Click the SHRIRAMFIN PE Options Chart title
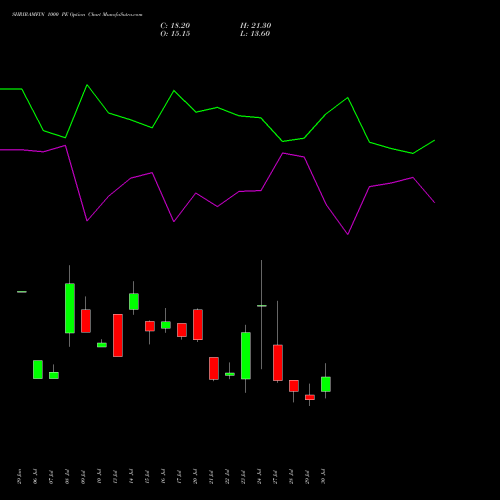 pos(77,15)
